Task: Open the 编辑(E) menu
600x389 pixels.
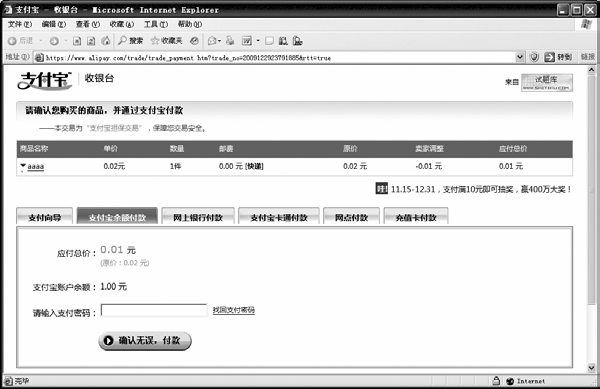Action: pyautogui.click(x=54, y=24)
